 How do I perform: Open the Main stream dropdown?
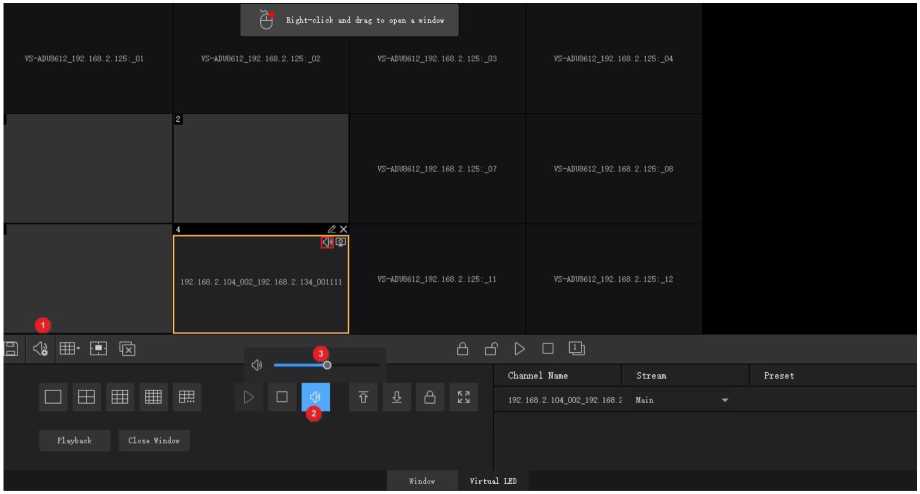click(x=725, y=401)
